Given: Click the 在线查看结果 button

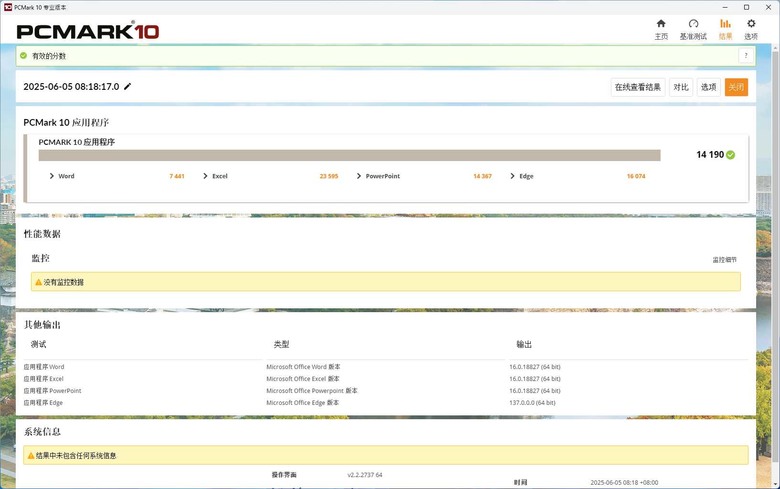Looking at the screenshot, I should point(638,87).
